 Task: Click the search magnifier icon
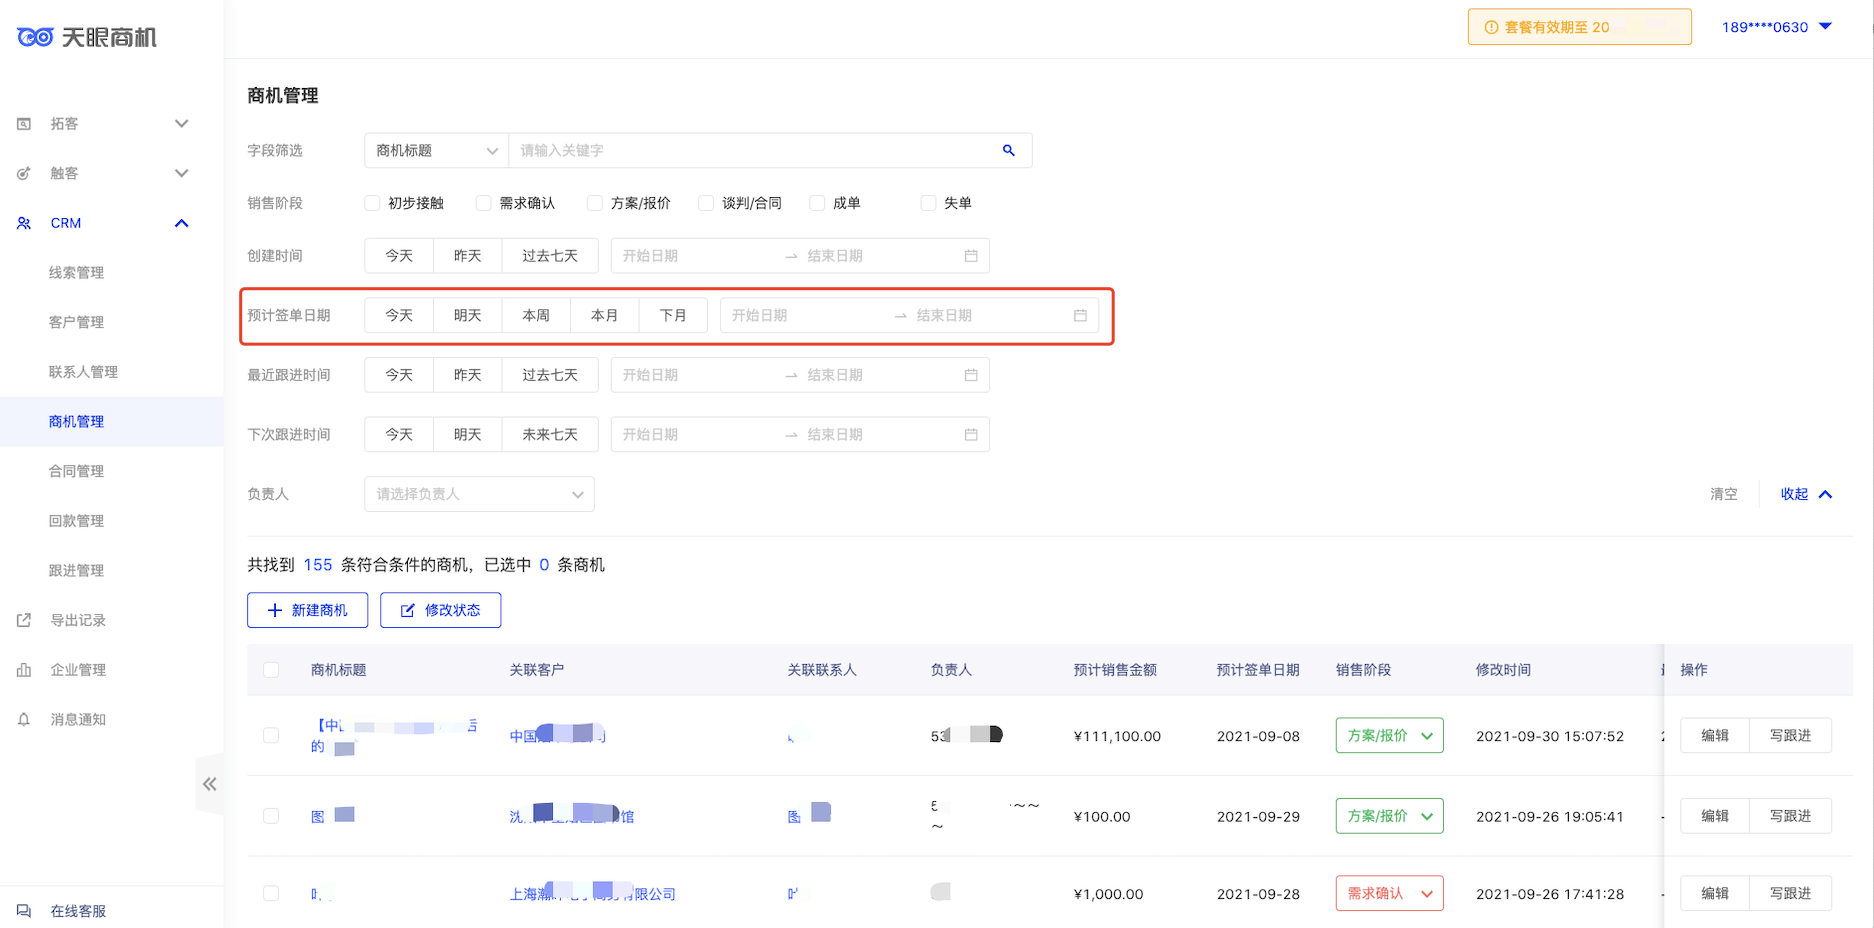tap(1009, 150)
